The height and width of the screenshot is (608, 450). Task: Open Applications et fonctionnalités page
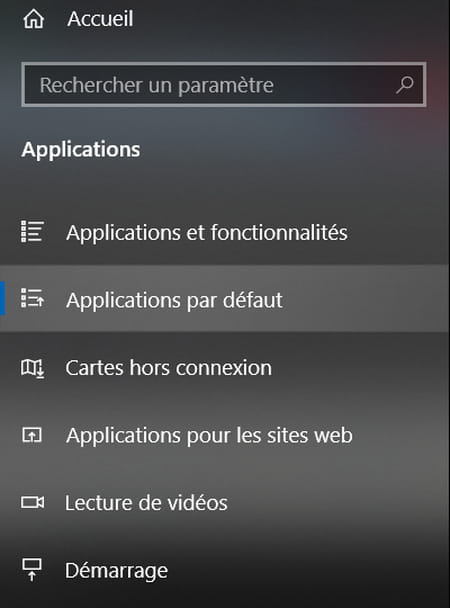[225, 232]
